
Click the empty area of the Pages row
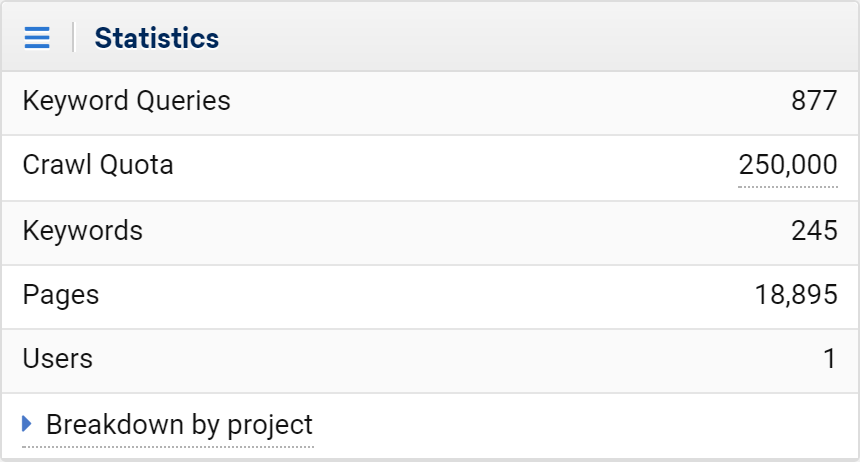pos(427,295)
